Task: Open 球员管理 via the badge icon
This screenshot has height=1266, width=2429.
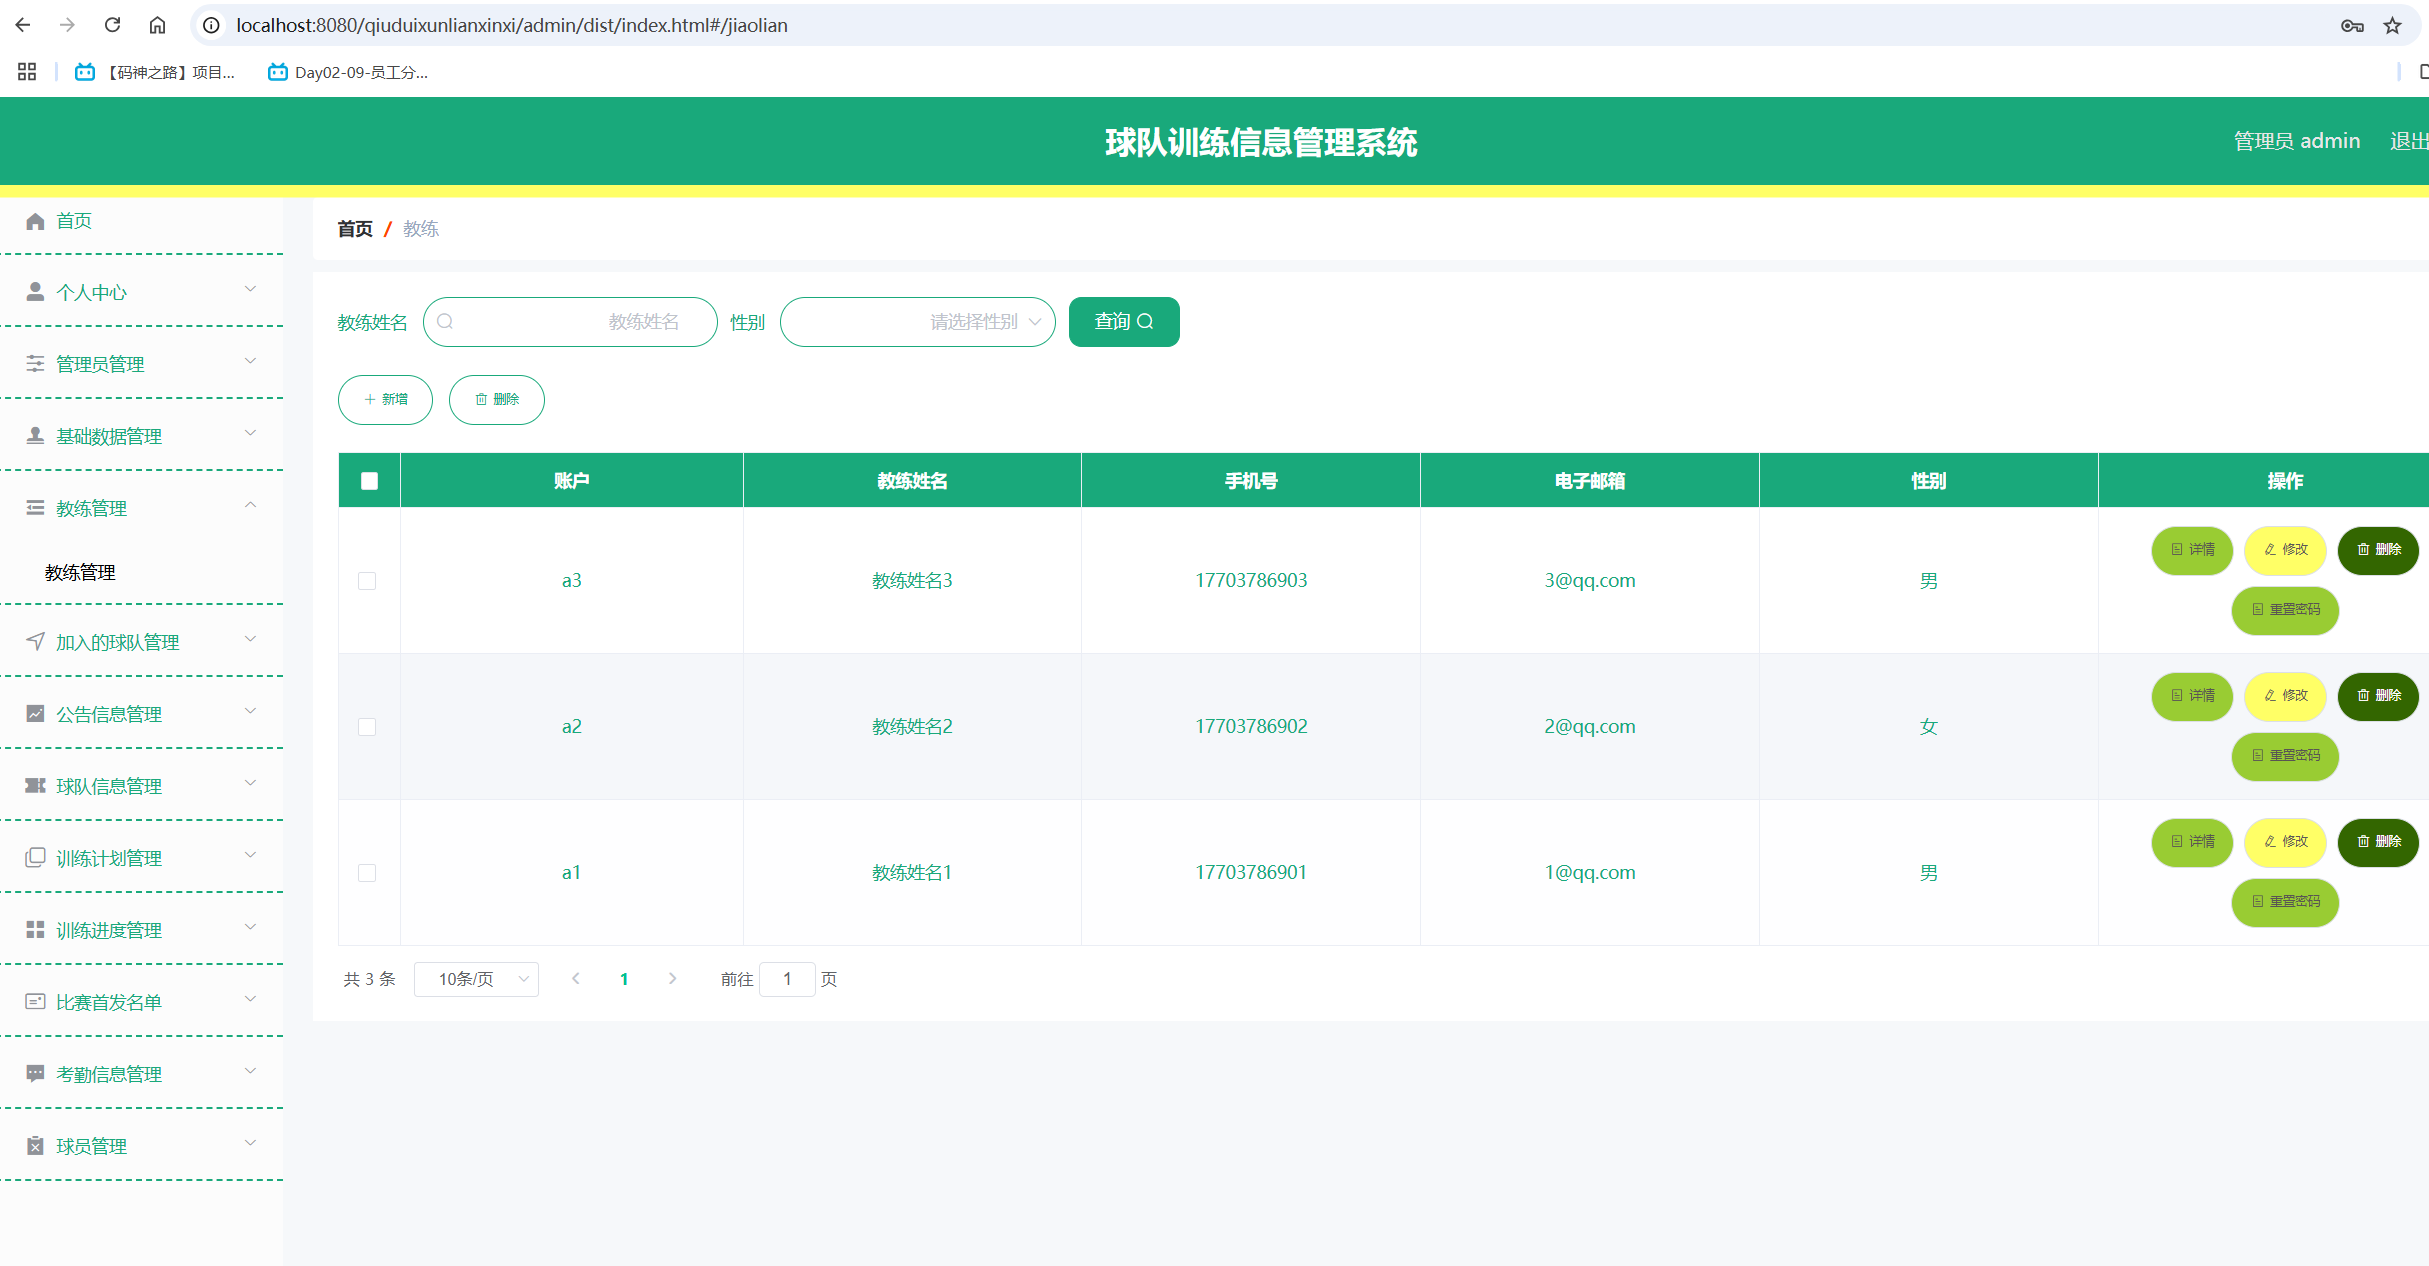Action: (34, 1145)
